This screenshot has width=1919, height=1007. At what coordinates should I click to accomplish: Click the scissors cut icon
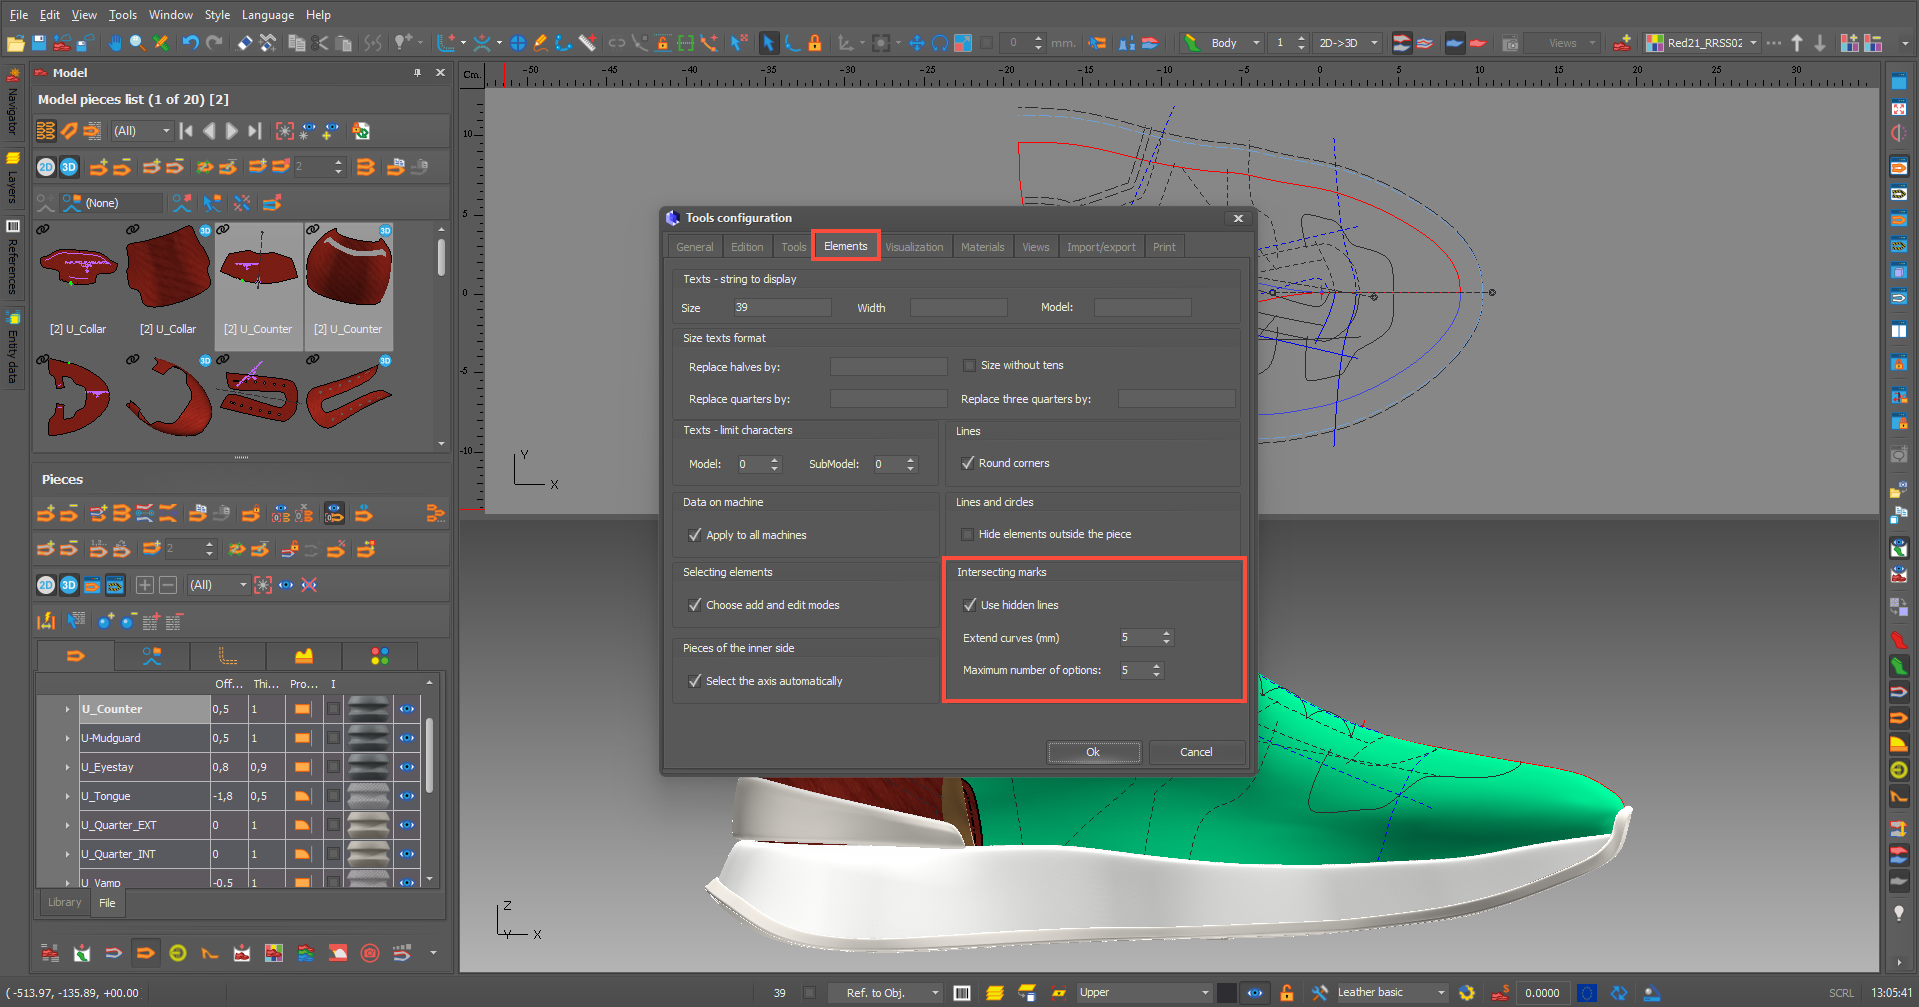point(320,43)
